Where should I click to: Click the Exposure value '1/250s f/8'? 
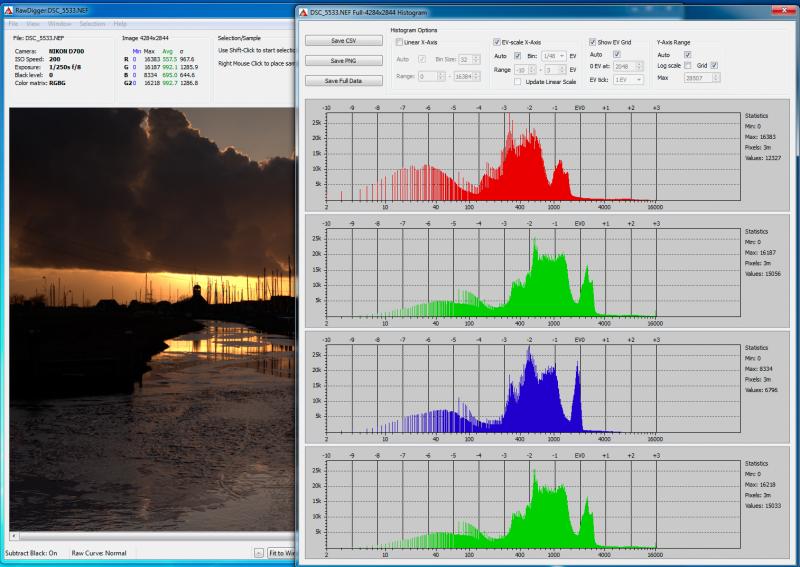pos(65,67)
